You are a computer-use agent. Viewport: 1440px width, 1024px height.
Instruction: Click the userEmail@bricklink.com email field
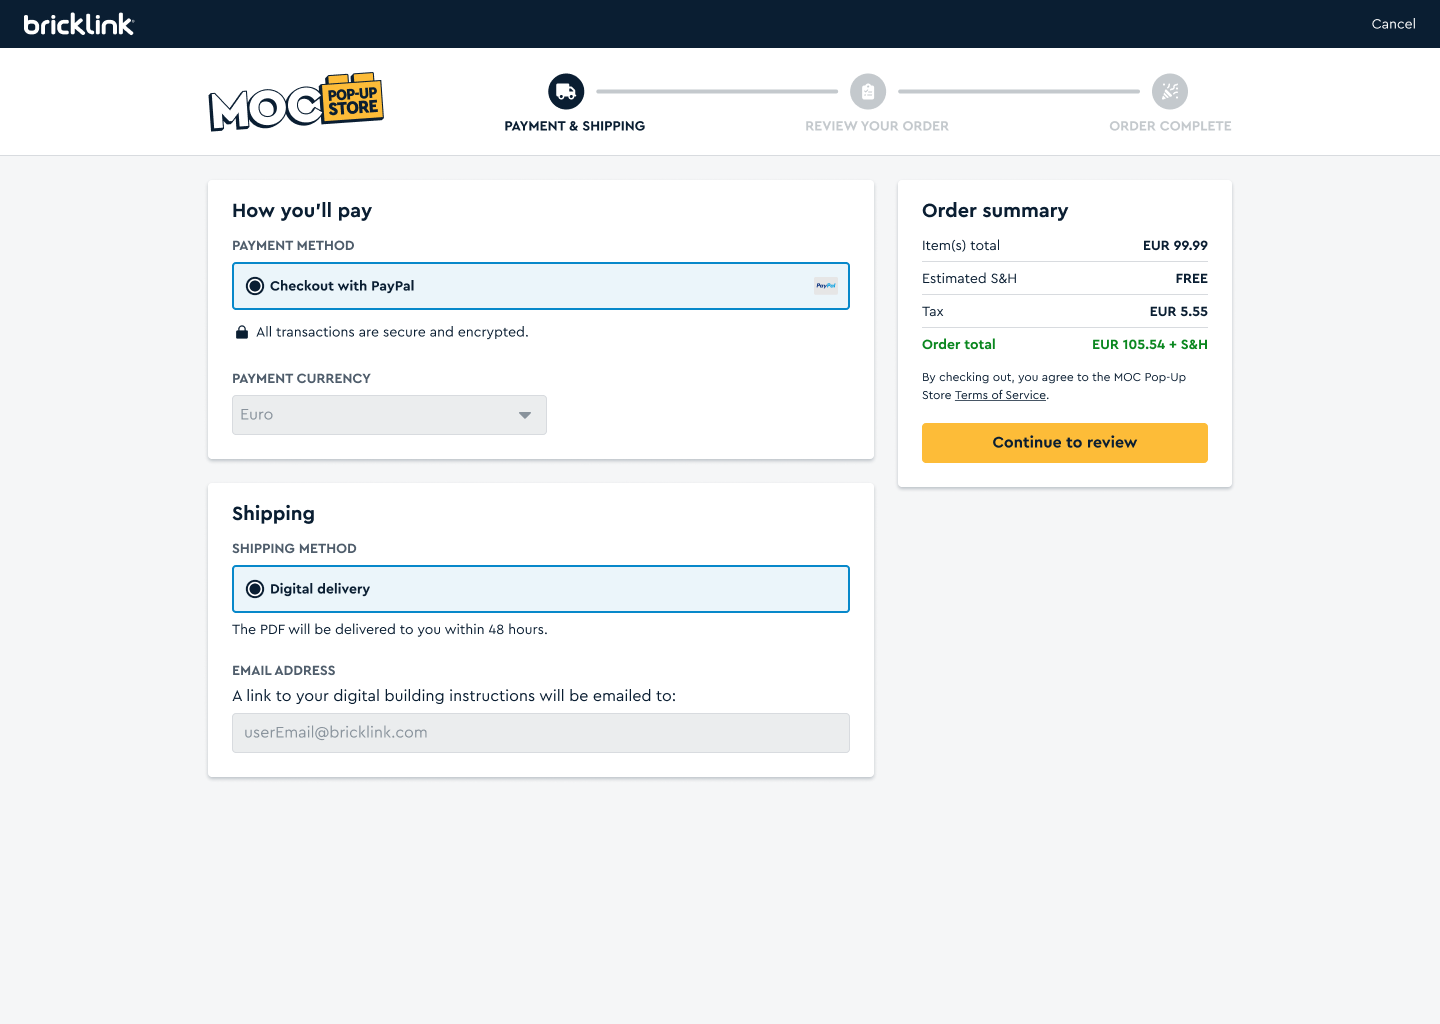pos(541,733)
